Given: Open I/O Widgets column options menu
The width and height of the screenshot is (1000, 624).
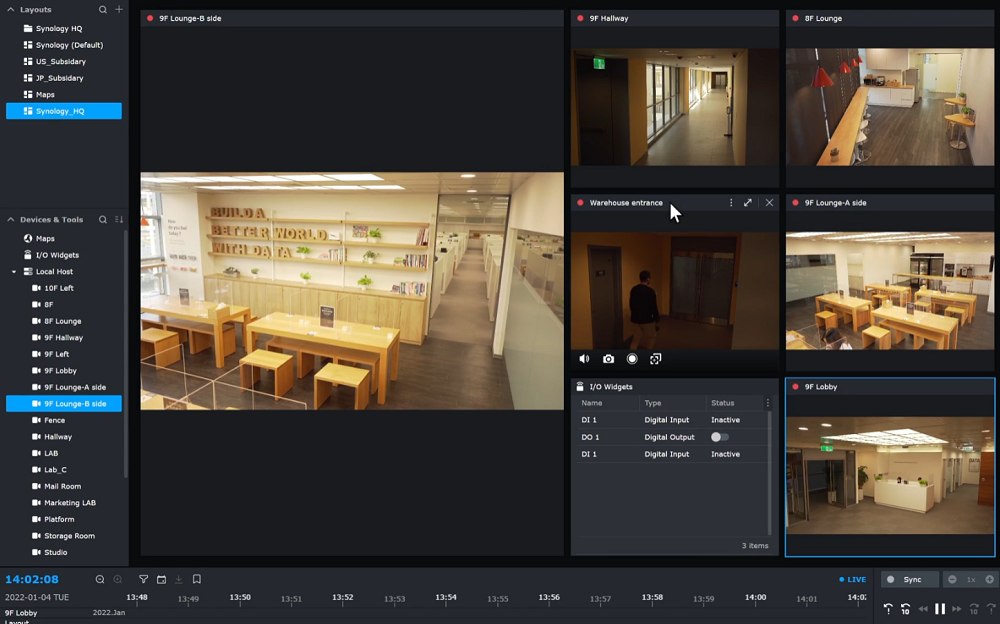Looking at the screenshot, I should (768, 403).
